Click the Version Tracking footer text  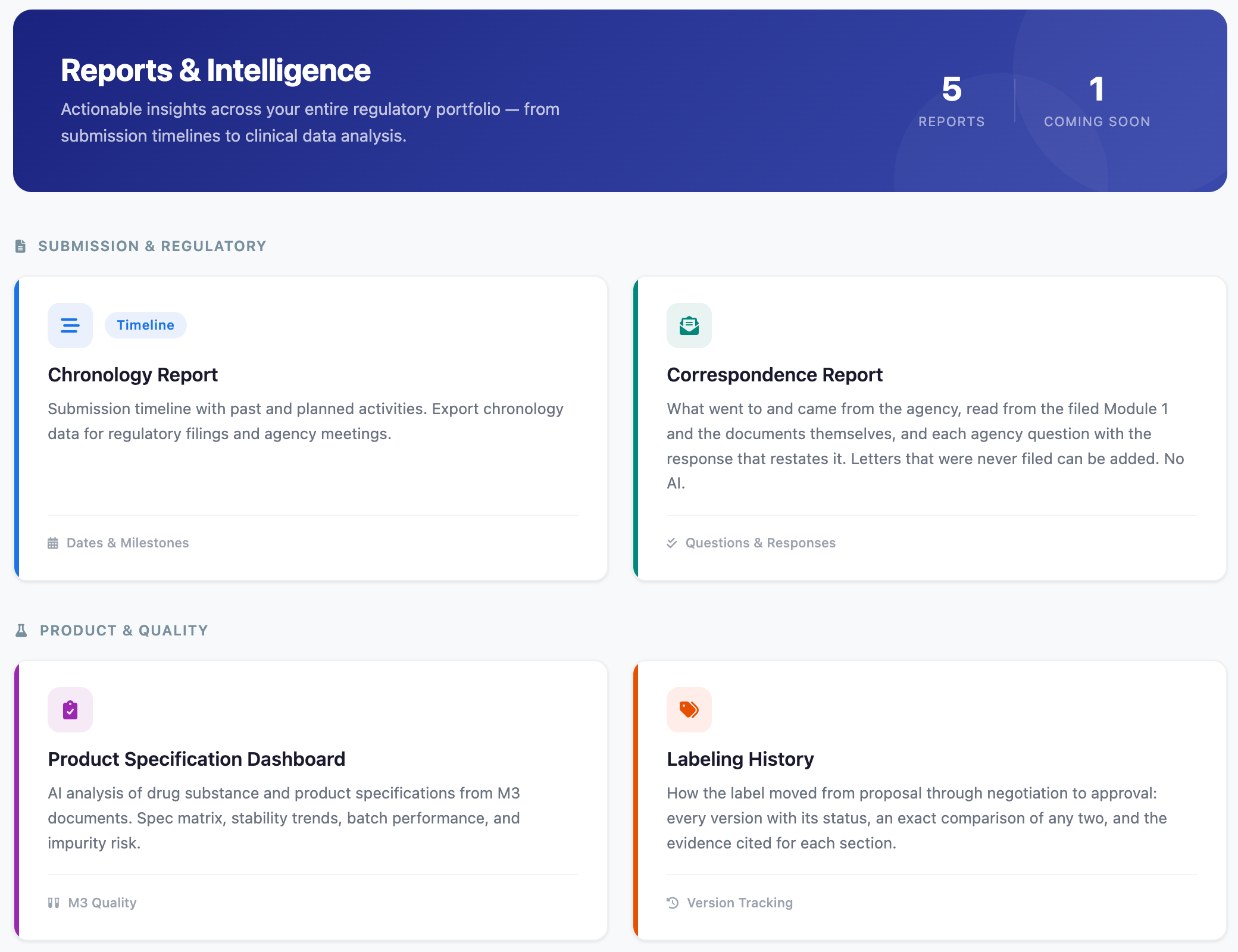pos(740,903)
